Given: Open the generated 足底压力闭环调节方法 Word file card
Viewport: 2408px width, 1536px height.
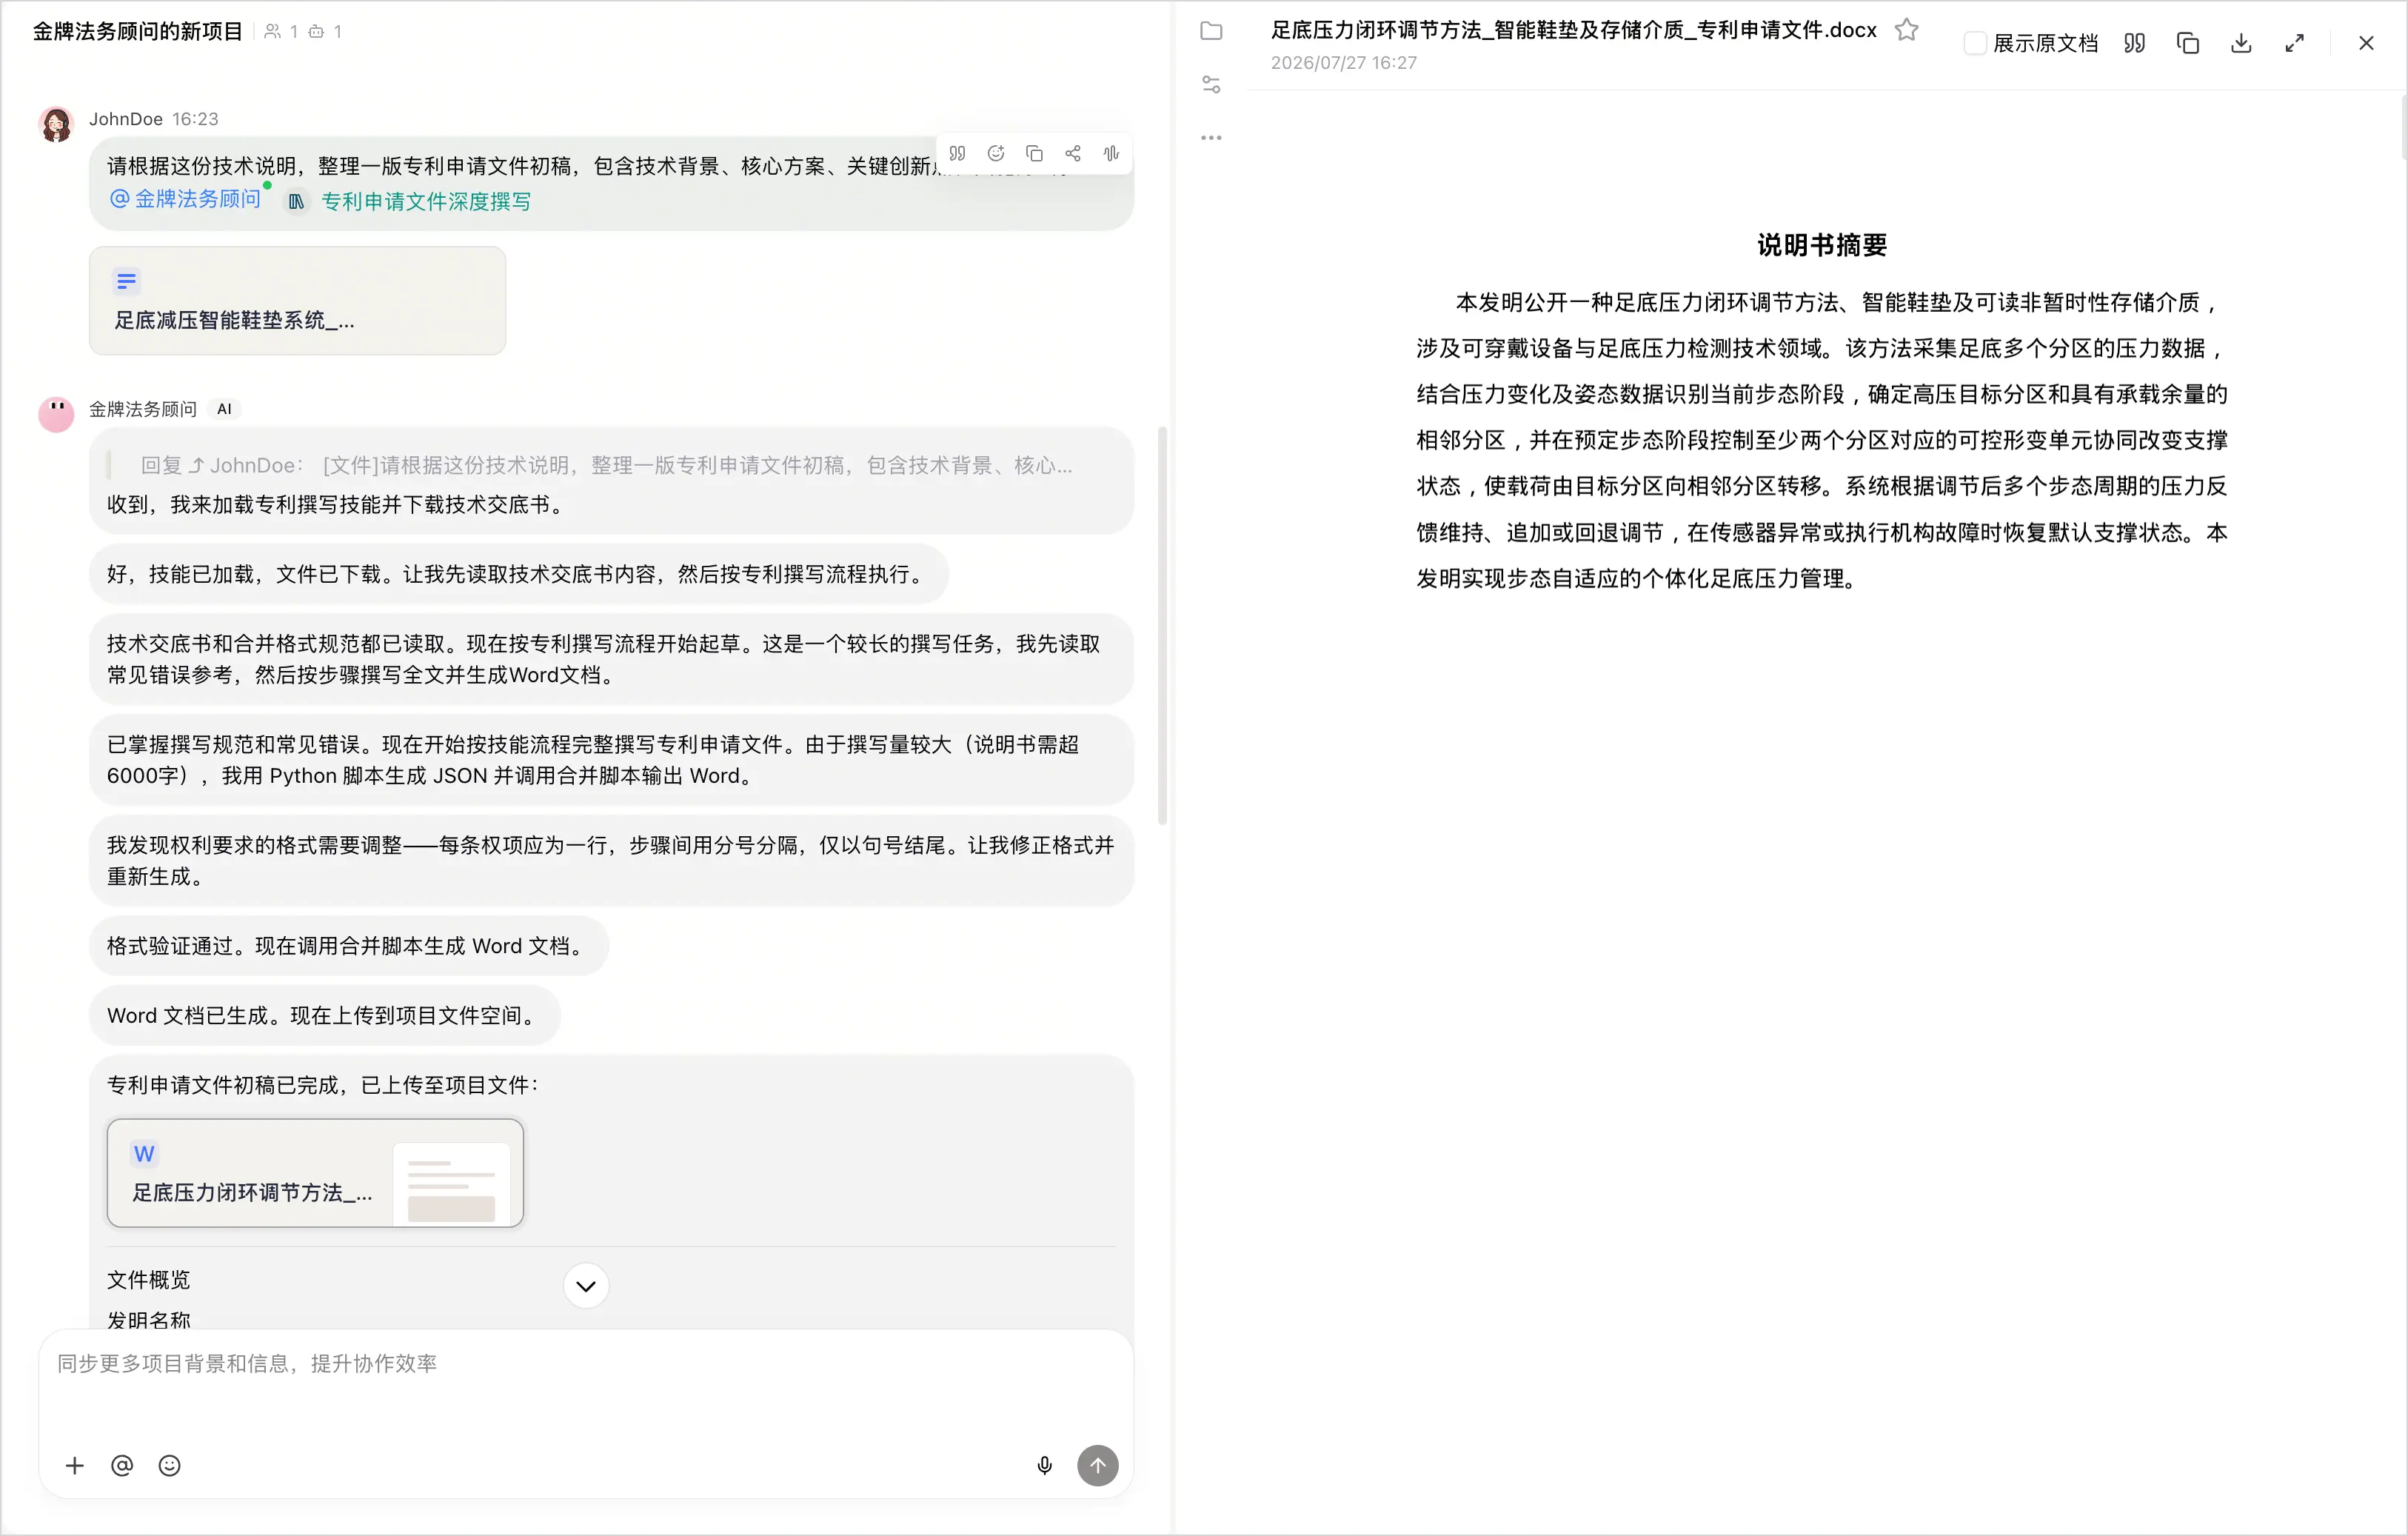Looking at the screenshot, I should coord(315,1172).
